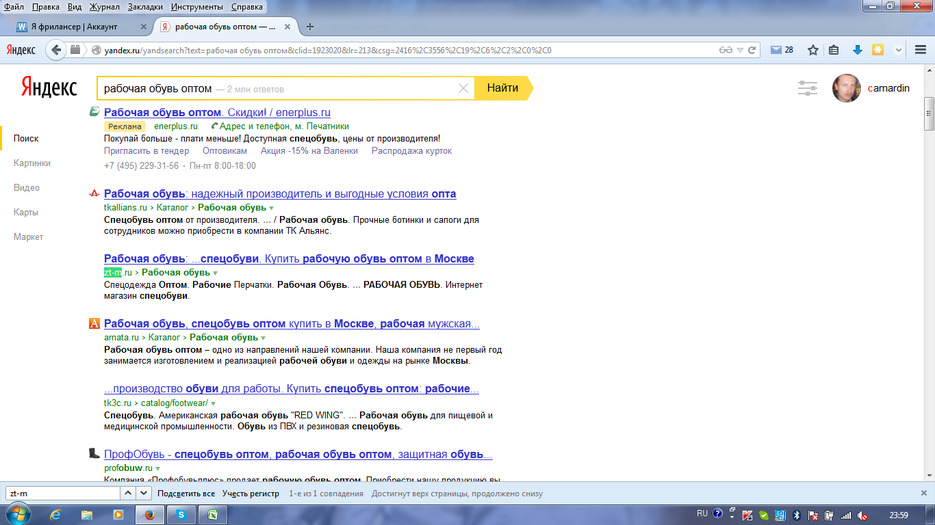
Task: Click the yellow extension icon in toolbar
Action: click(878, 50)
